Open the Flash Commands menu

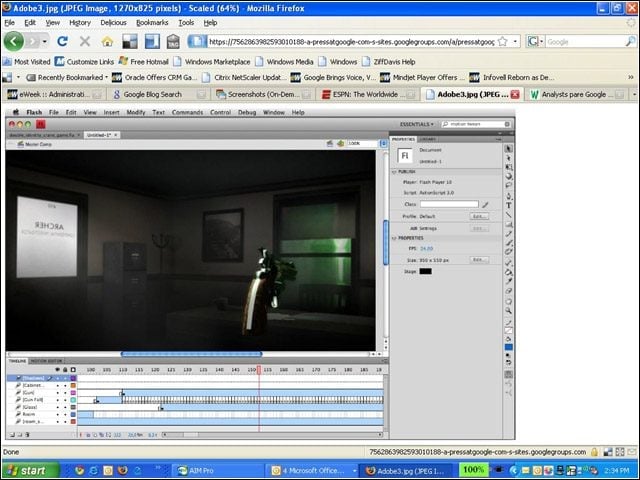pos(187,112)
